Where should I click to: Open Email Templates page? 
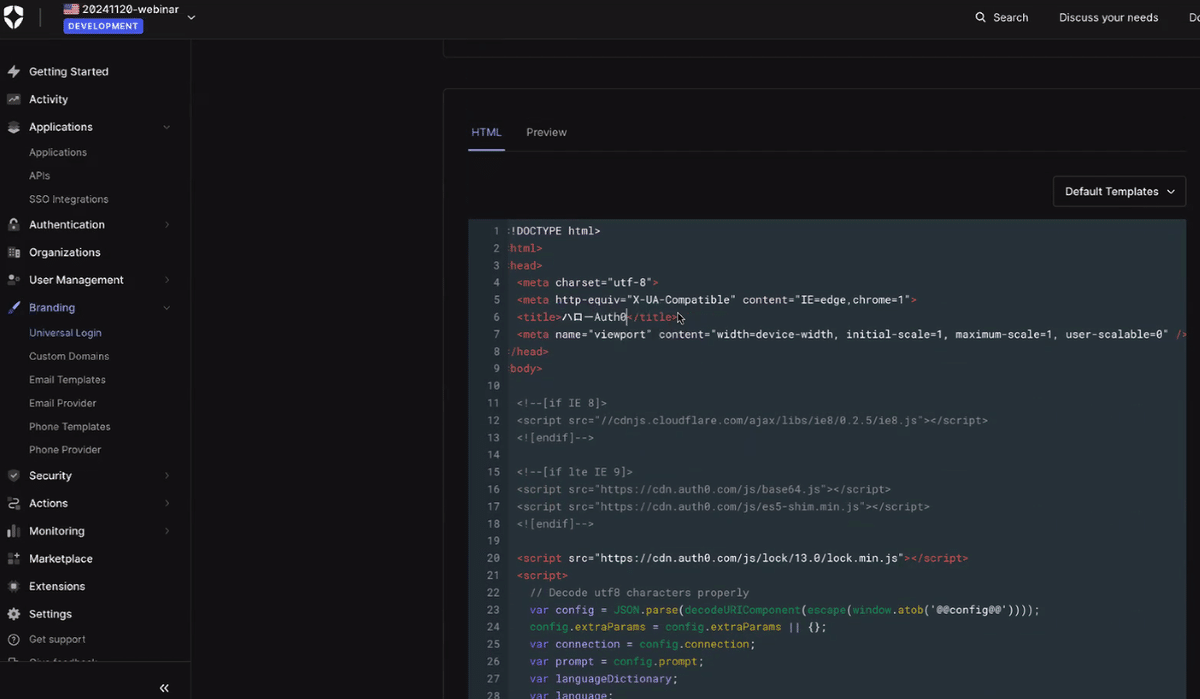pos(67,380)
